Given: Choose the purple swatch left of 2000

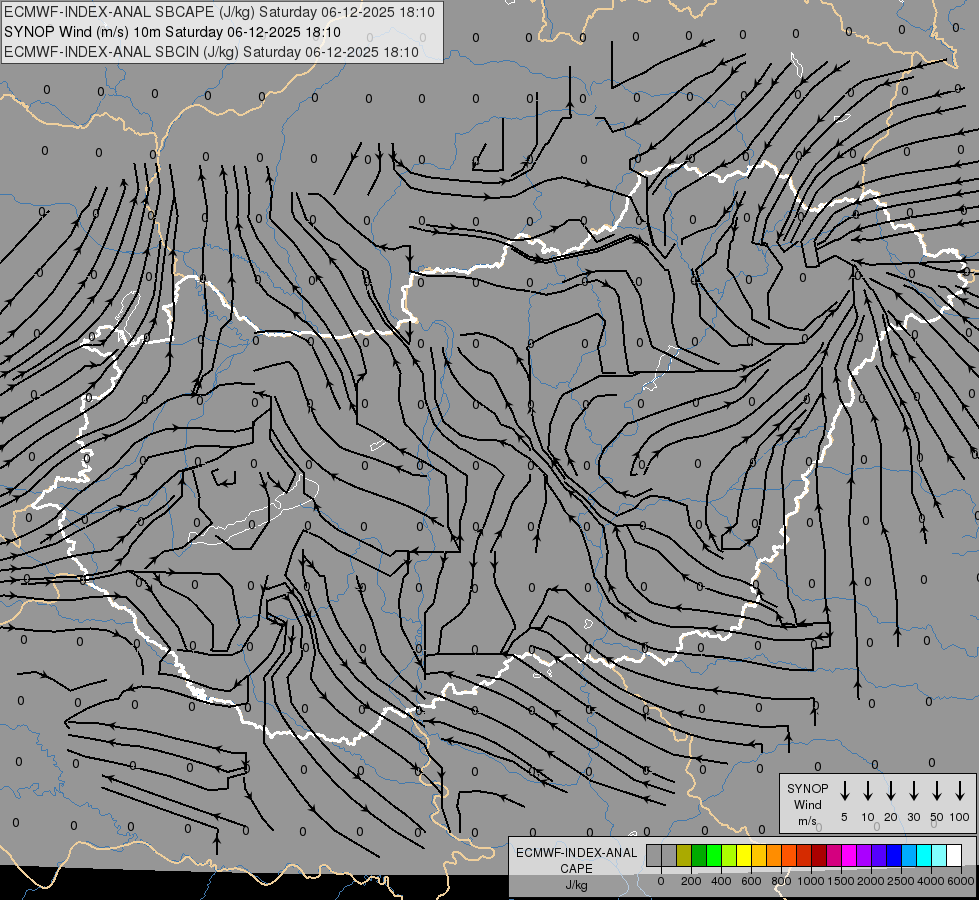Looking at the screenshot, I should (x=863, y=855).
